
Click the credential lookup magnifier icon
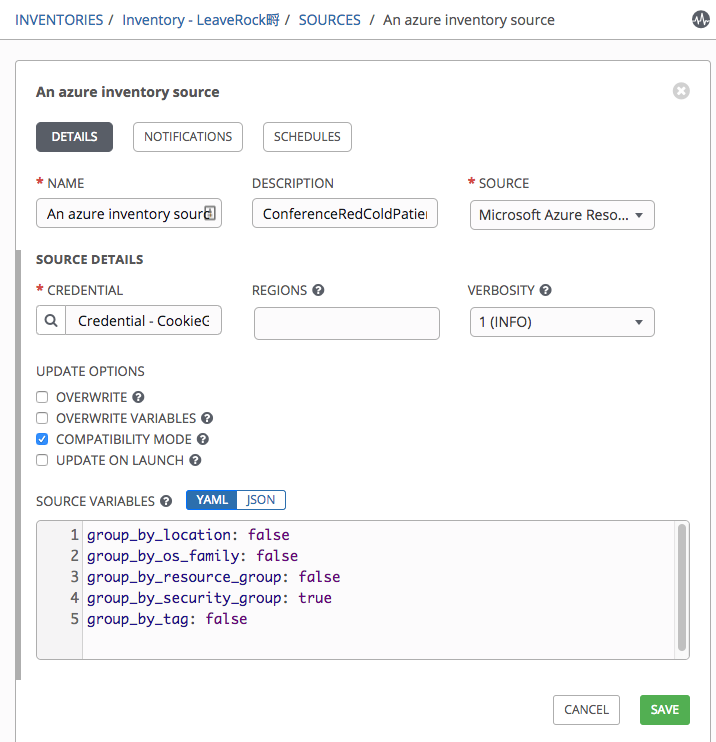[51, 320]
